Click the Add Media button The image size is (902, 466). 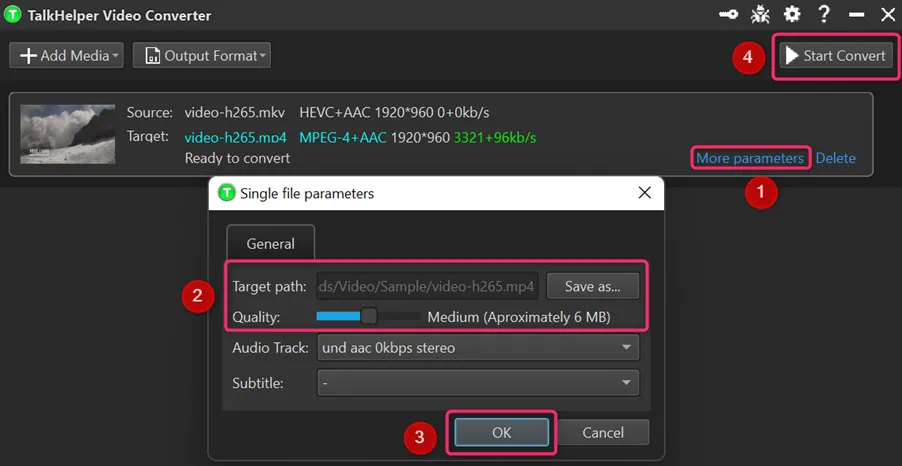(66, 55)
